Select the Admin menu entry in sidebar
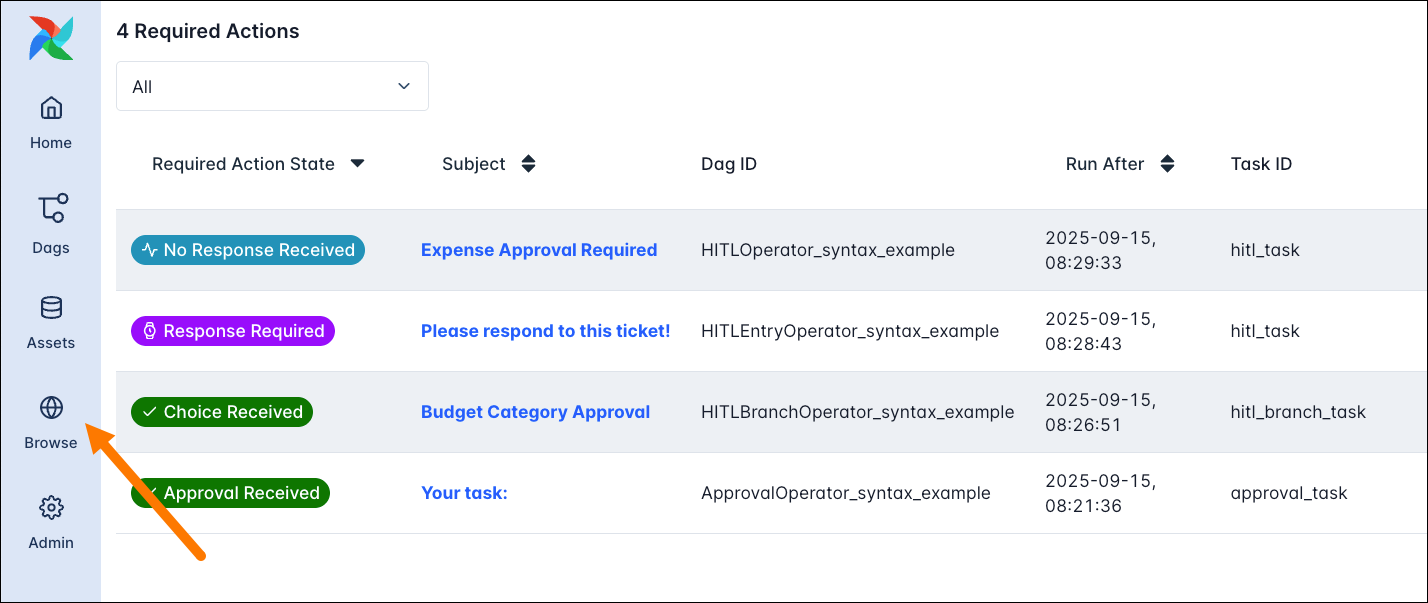Viewport: 1428px width, 603px height. (50, 542)
